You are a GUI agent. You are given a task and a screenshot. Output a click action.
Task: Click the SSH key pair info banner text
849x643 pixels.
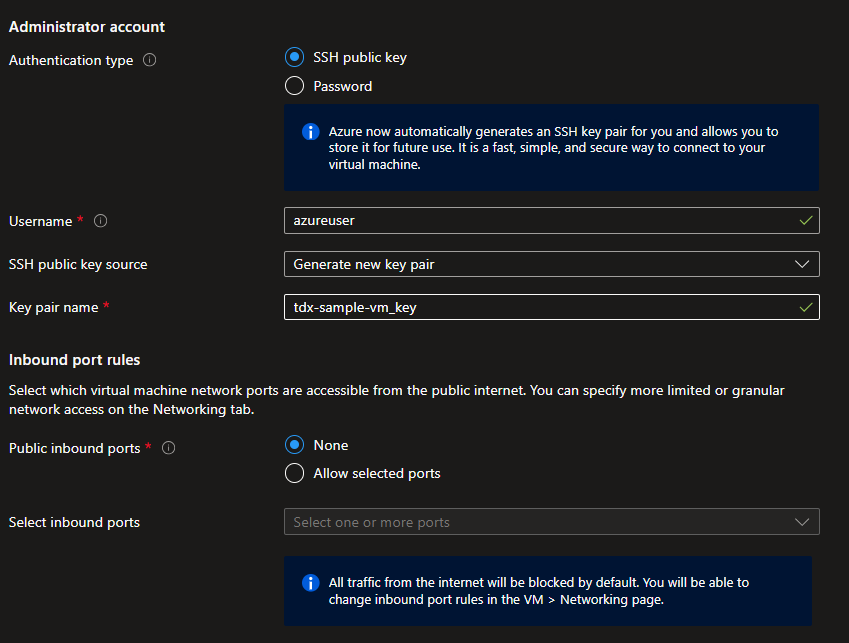click(x=553, y=148)
